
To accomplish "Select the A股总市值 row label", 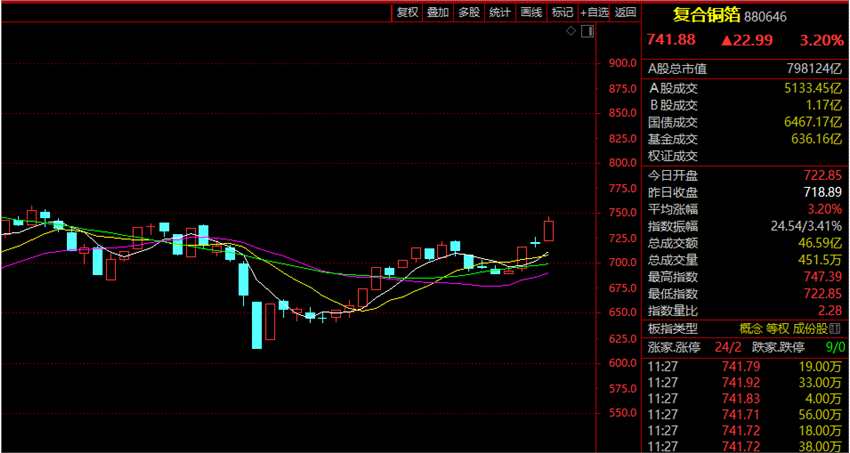I will tap(678, 69).
